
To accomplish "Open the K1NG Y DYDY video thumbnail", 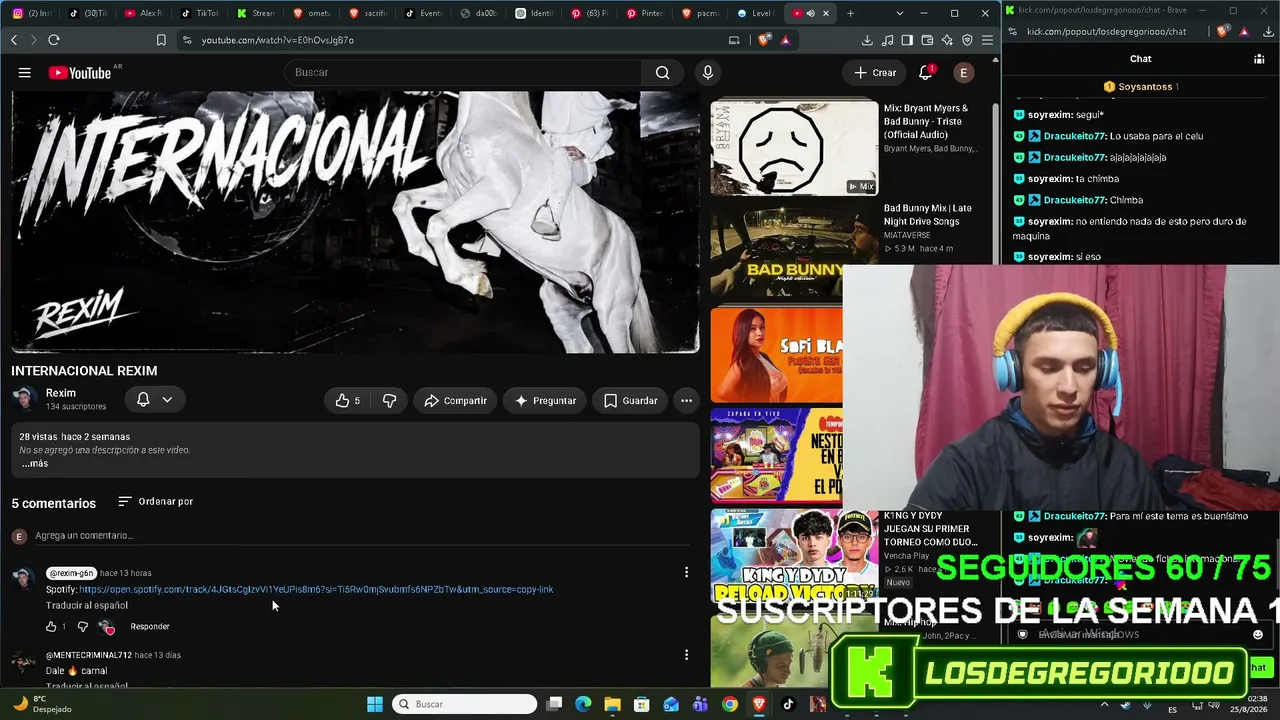I will pyautogui.click(x=794, y=556).
